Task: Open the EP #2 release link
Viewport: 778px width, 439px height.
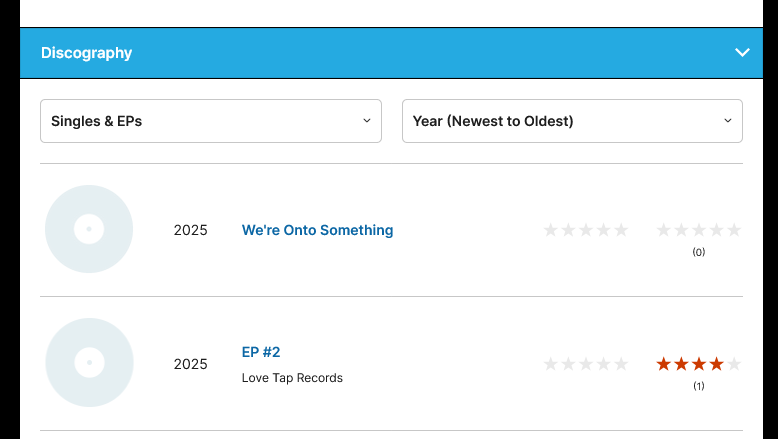Action: click(261, 352)
